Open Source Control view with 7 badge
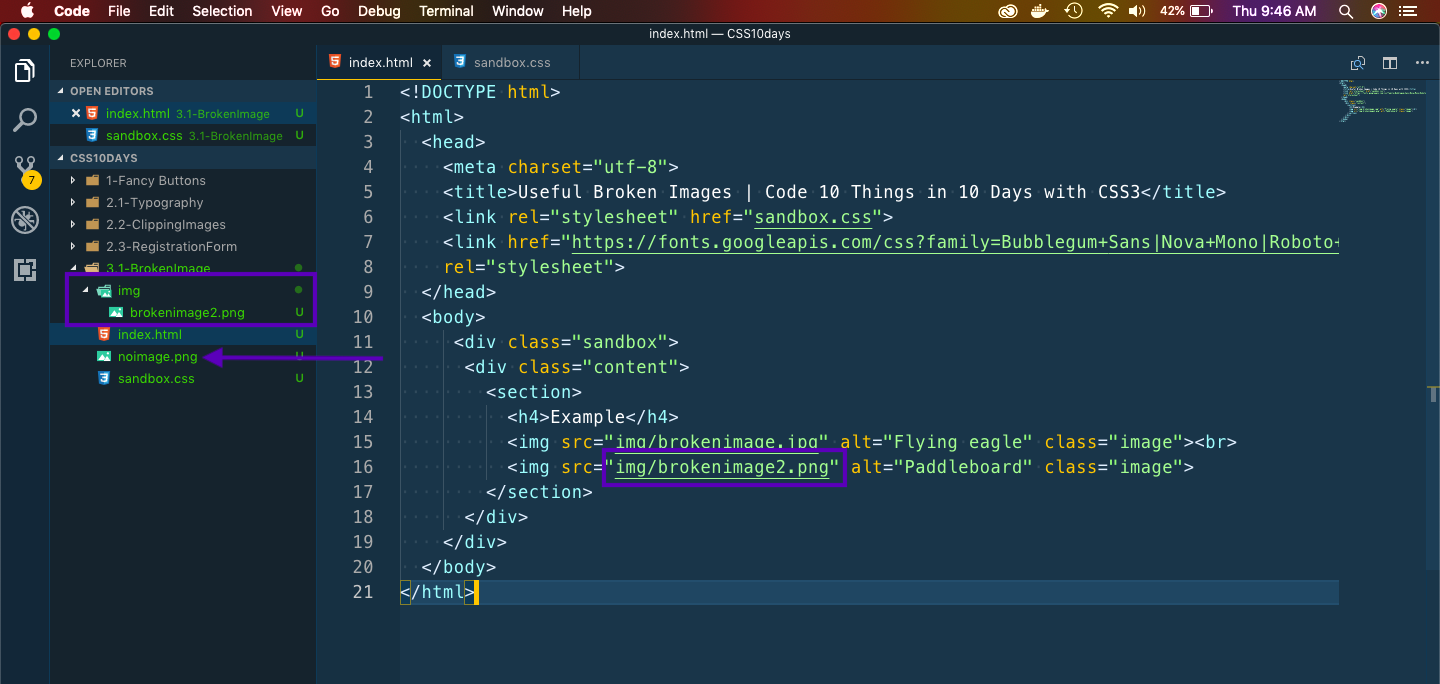The image size is (1440, 684). [25, 170]
